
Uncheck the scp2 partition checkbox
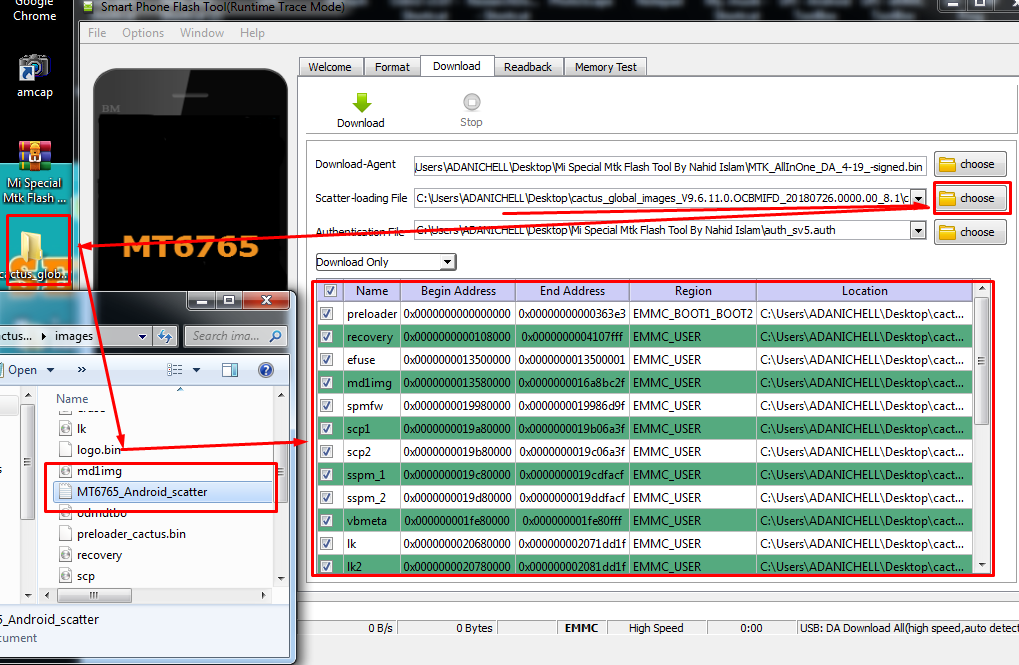click(326, 452)
